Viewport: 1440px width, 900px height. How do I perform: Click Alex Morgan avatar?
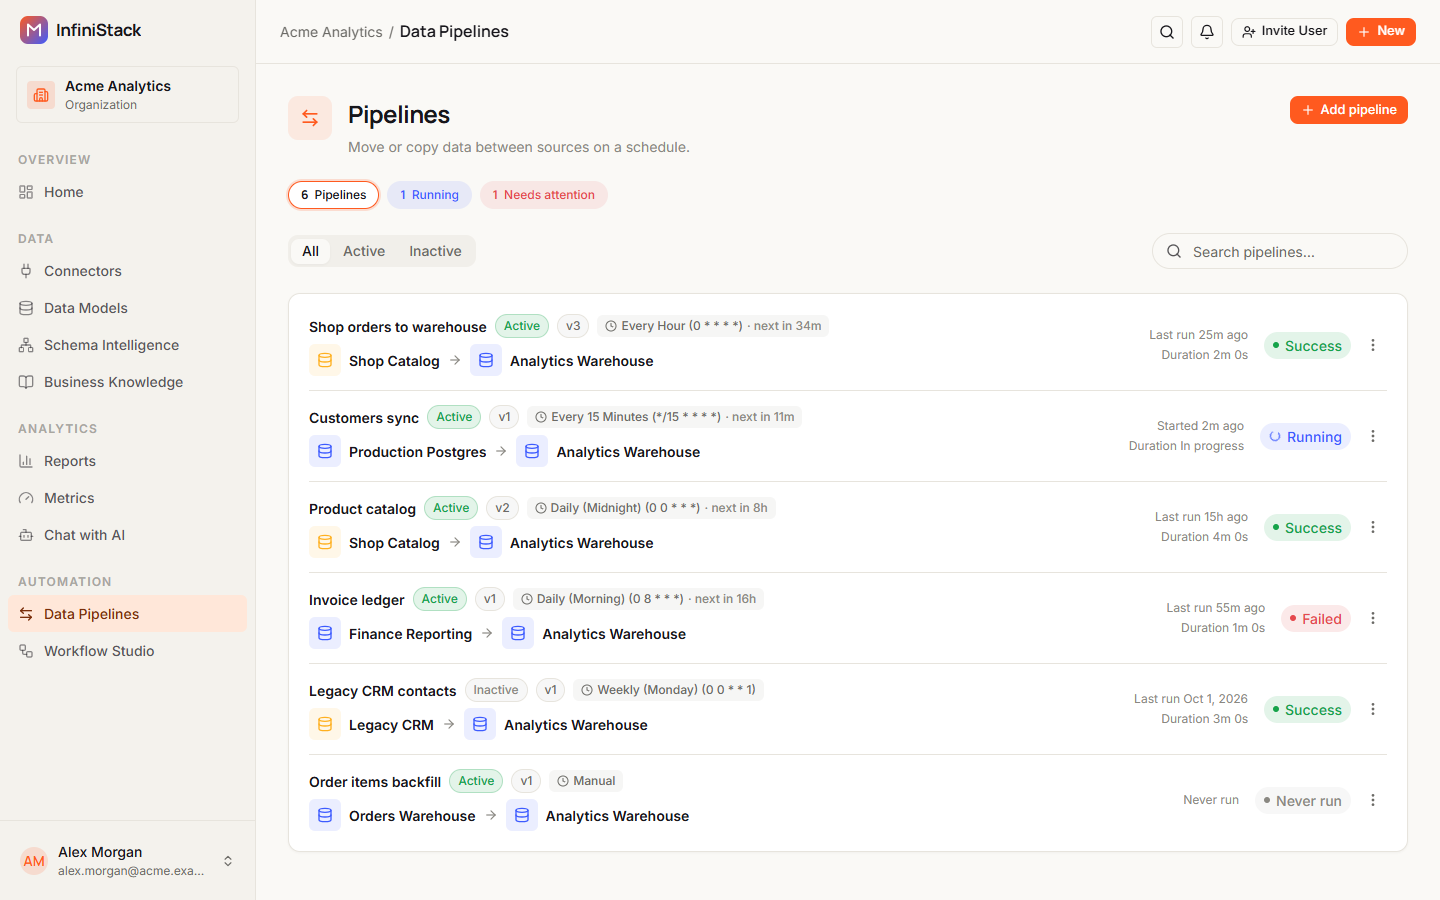click(34, 861)
